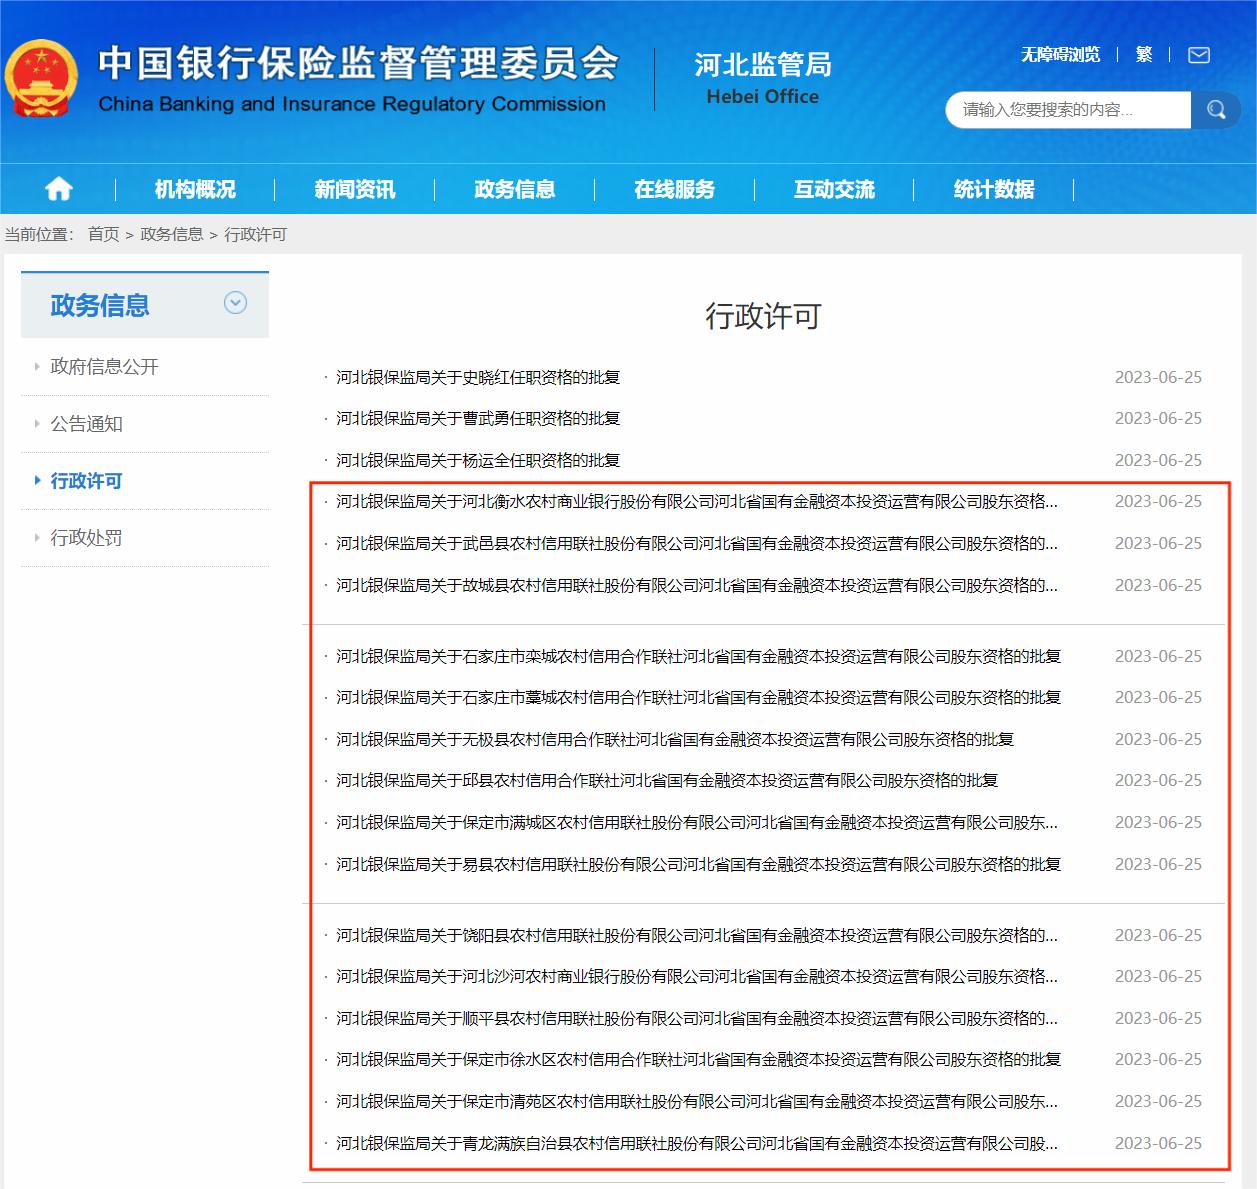
Task: Collapse the 政务信息 panel via its circular chevron
Action: point(235,302)
